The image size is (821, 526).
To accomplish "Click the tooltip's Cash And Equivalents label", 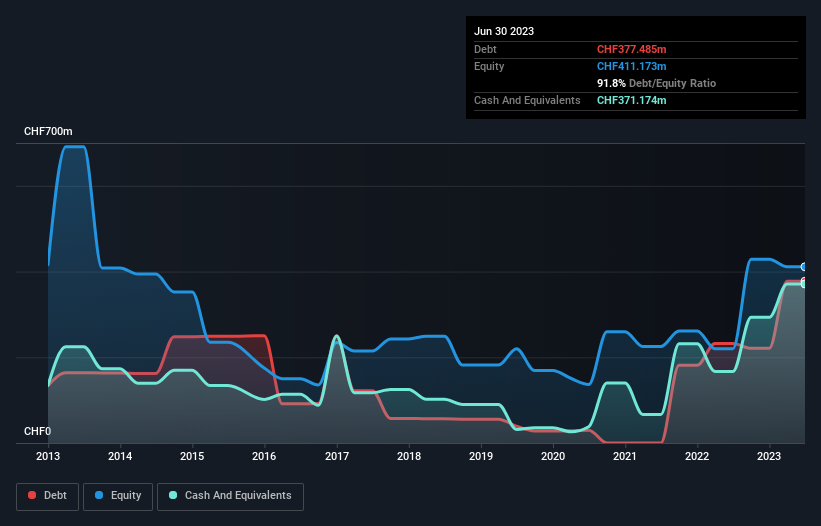I will click(527, 100).
